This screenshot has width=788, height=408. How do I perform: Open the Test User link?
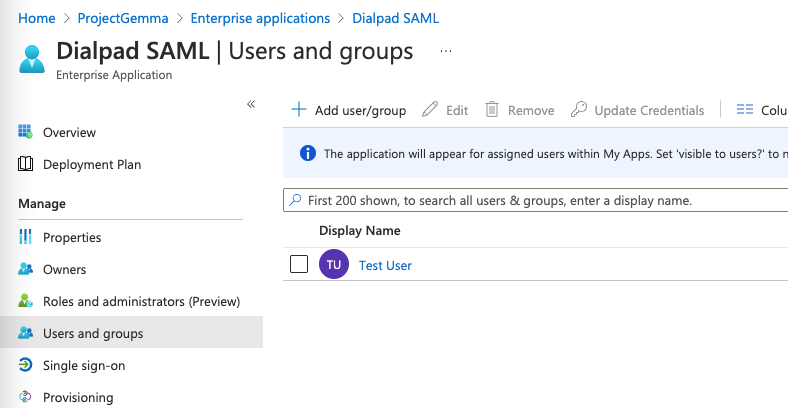click(x=385, y=265)
